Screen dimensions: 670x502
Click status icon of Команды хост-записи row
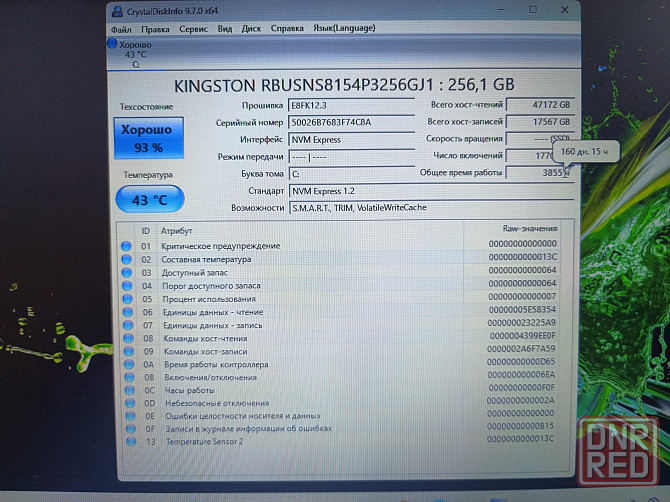tap(129, 352)
